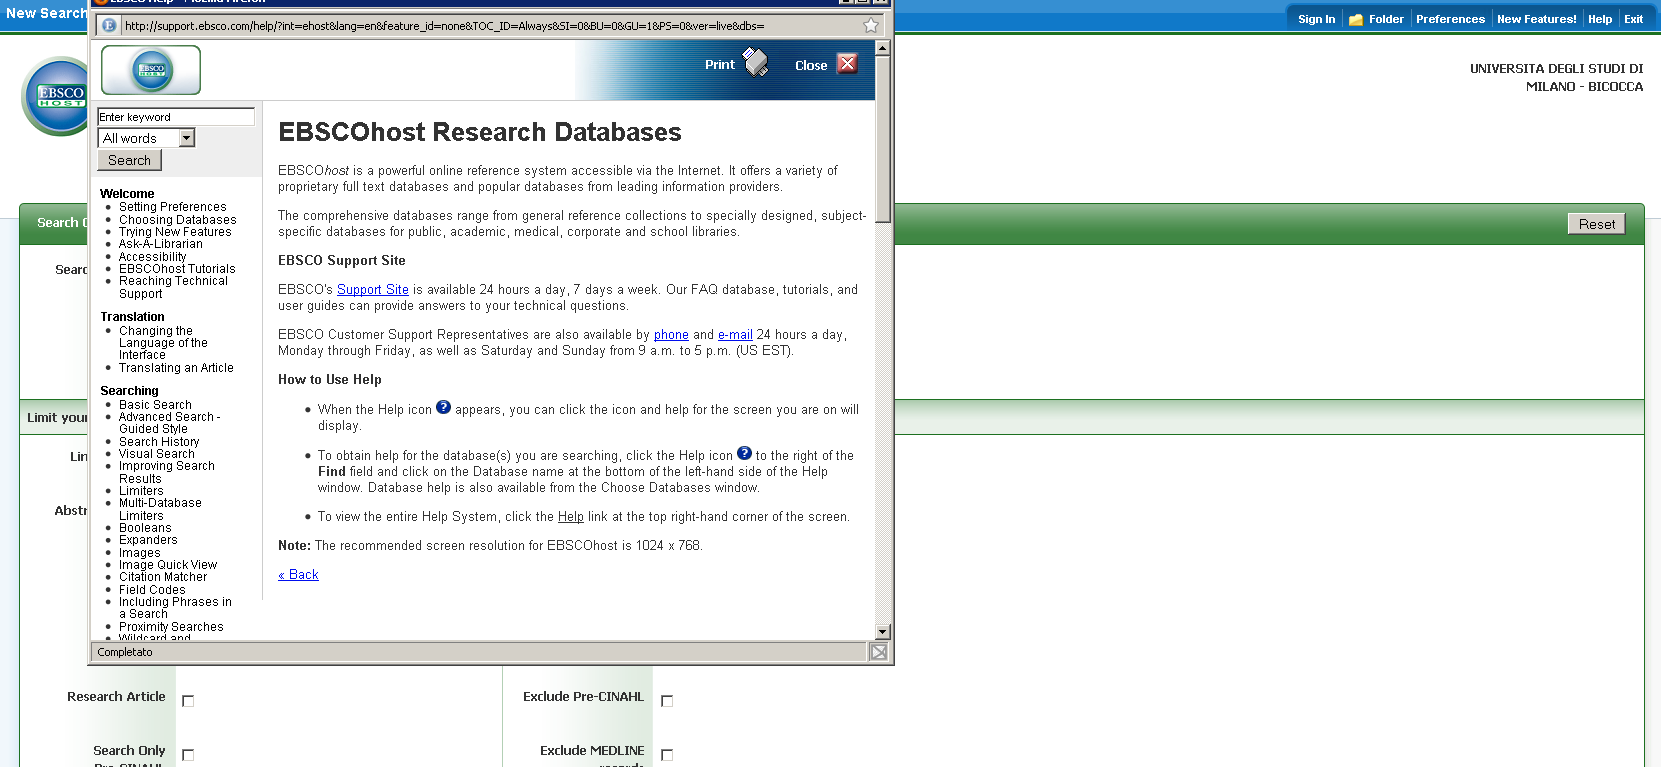The width and height of the screenshot is (1661, 767).
Task: Toggle the Search Only checkbox
Action: pos(188,755)
